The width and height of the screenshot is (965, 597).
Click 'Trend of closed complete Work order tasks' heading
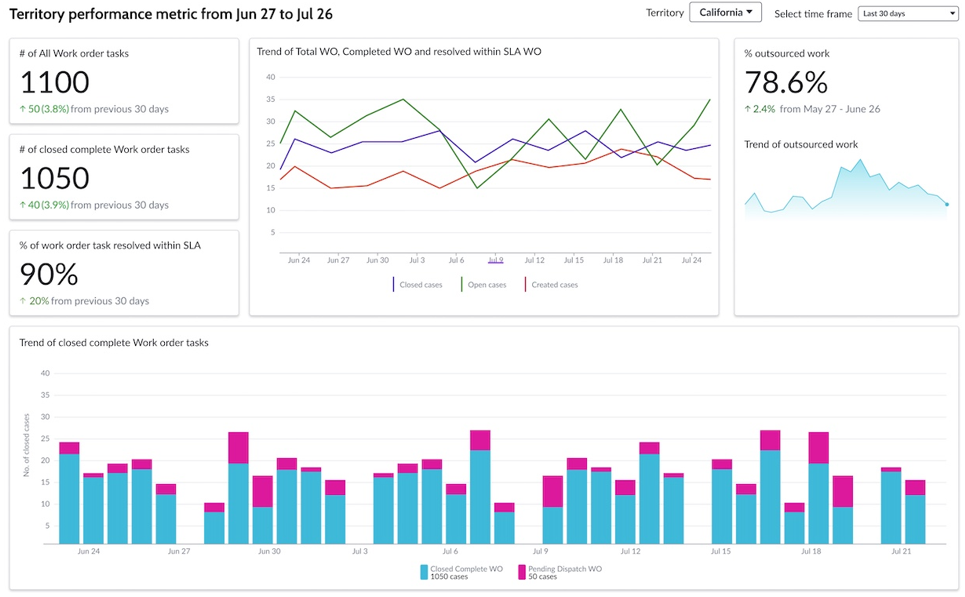(114, 343)
